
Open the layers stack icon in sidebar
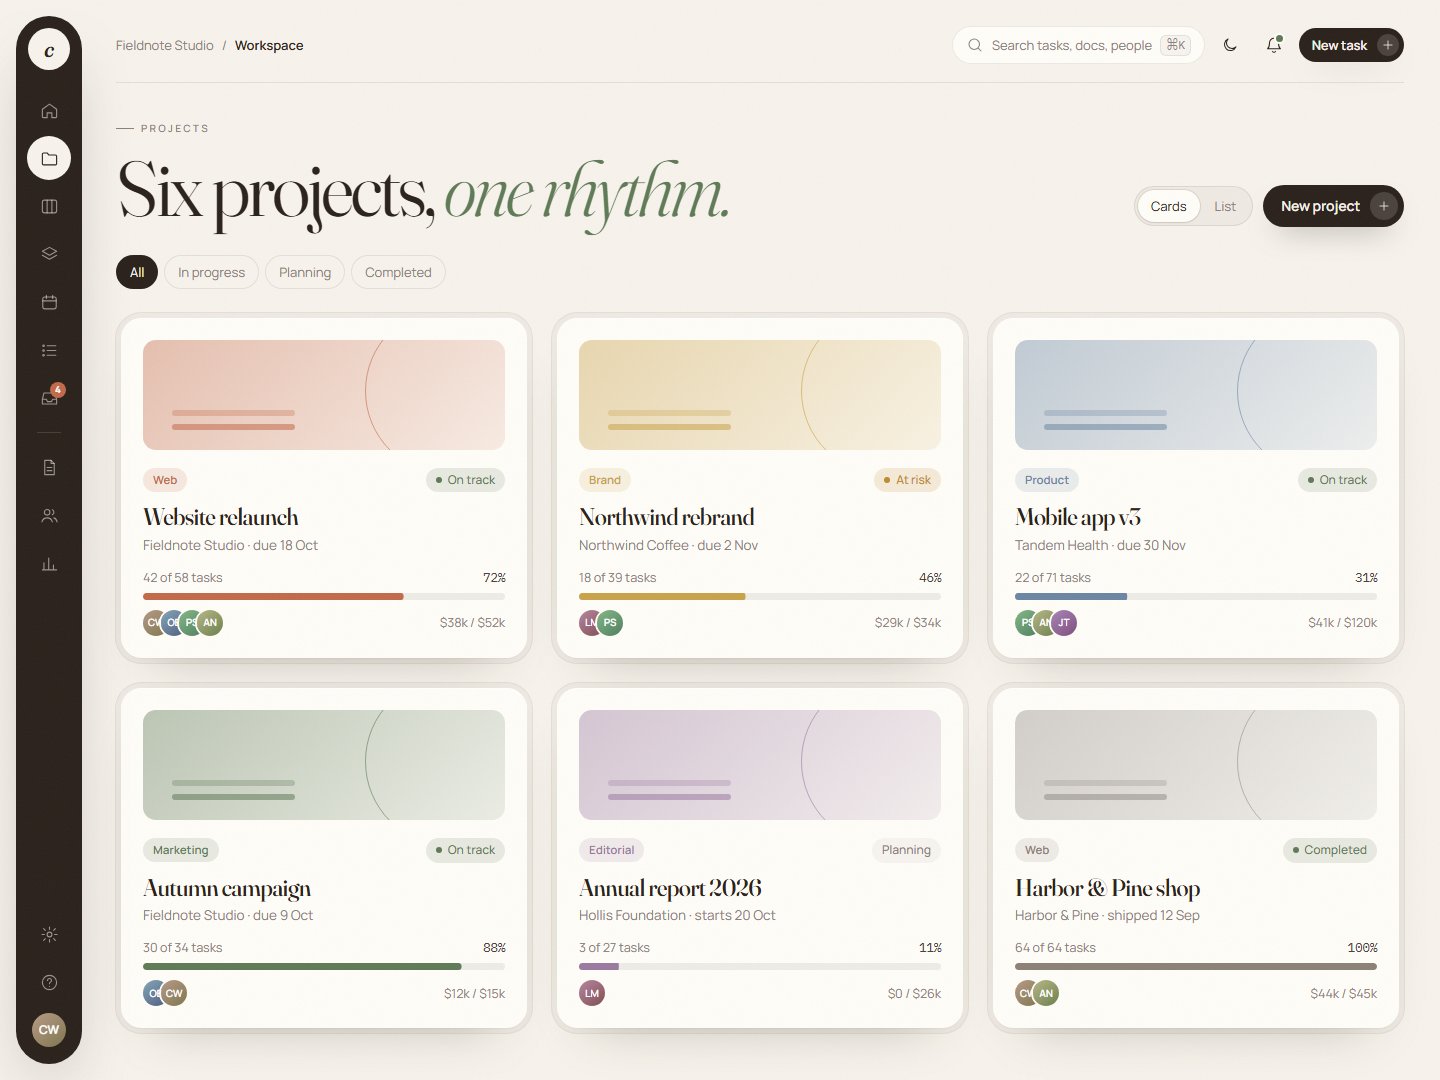pyautogui.click(x=49, y=254)
